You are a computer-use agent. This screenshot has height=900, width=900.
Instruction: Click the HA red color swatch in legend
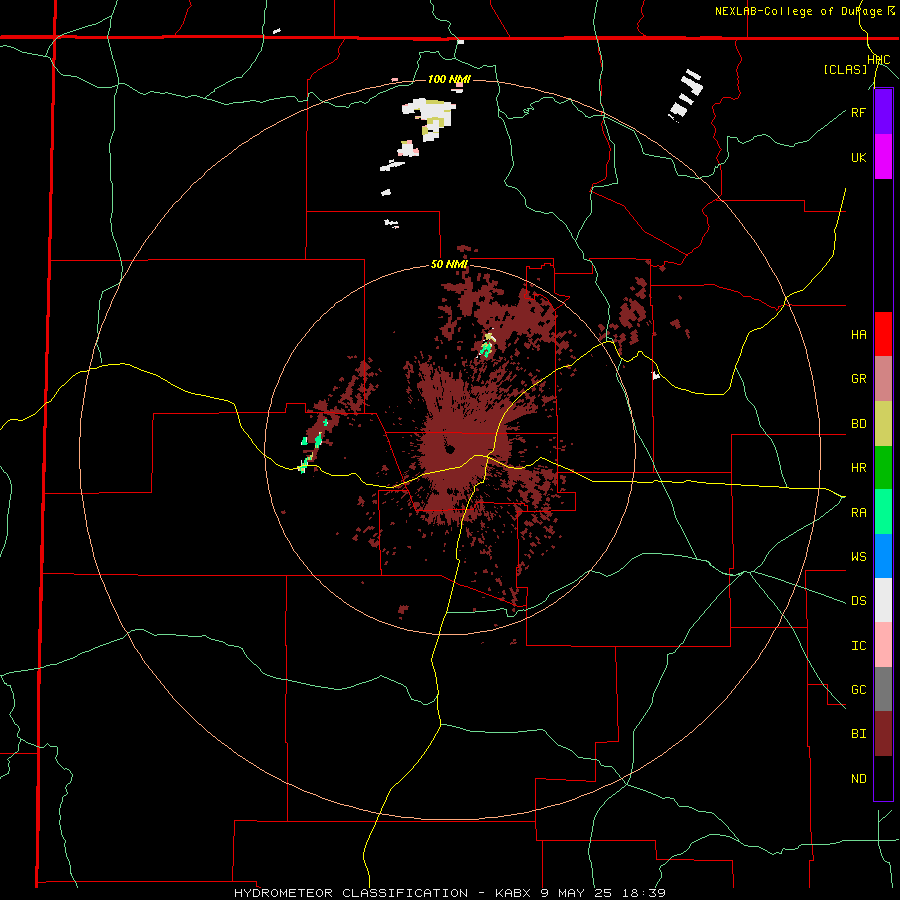click(883, 334)
